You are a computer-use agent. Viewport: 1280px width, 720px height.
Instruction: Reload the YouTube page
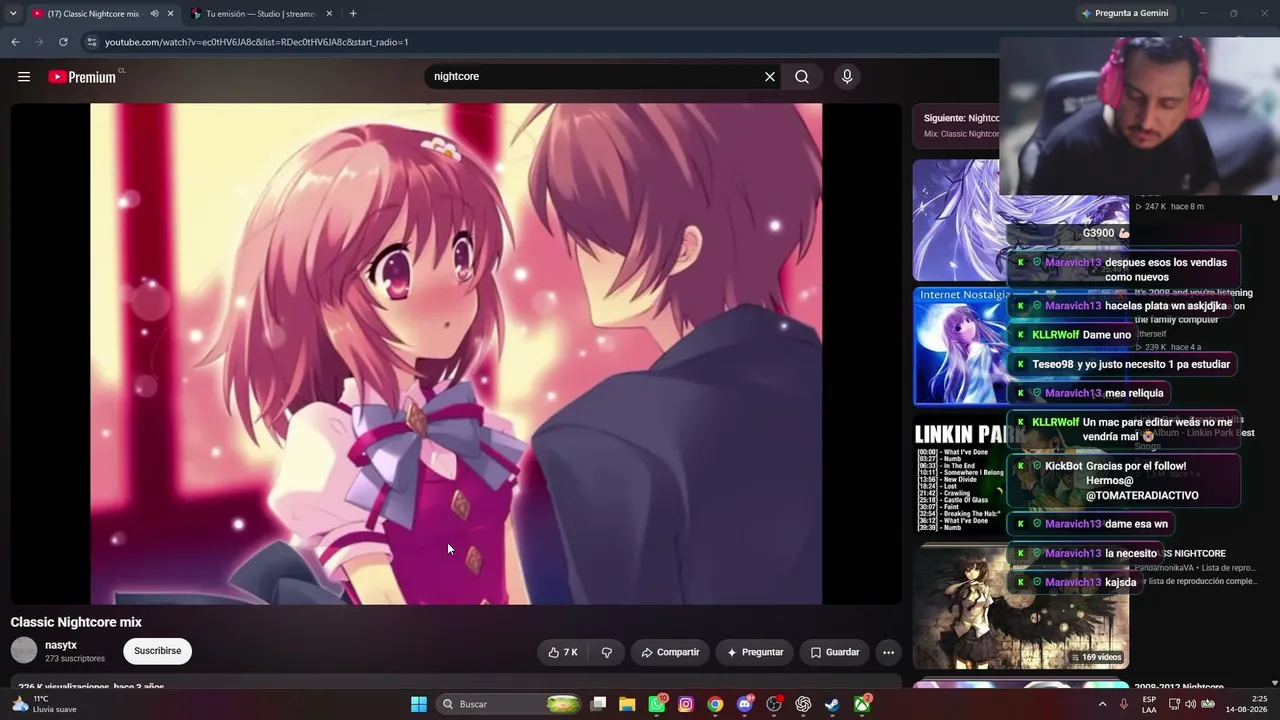pyautogui.click(x=63, y=42)
